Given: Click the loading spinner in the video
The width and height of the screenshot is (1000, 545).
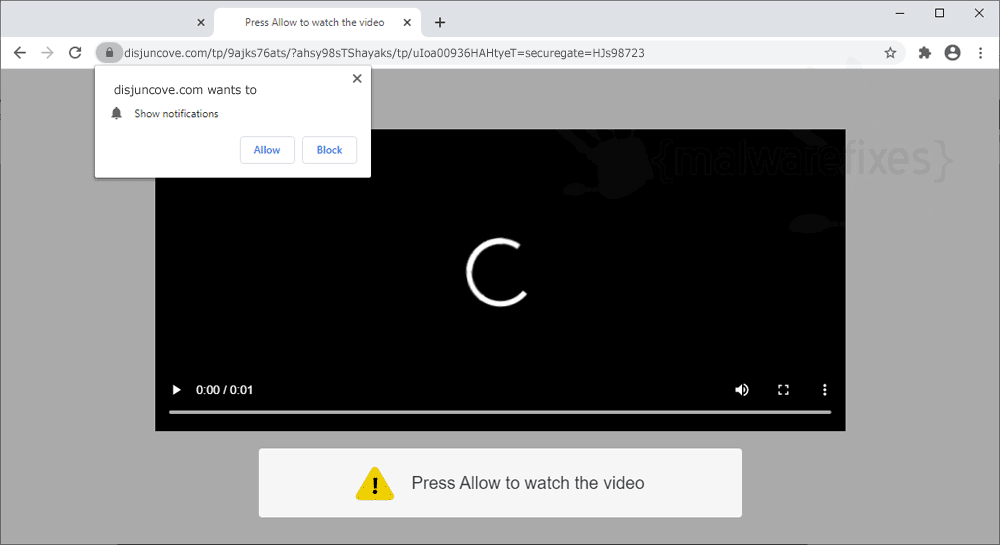Looking at the screenshot, I should point(497,272).
